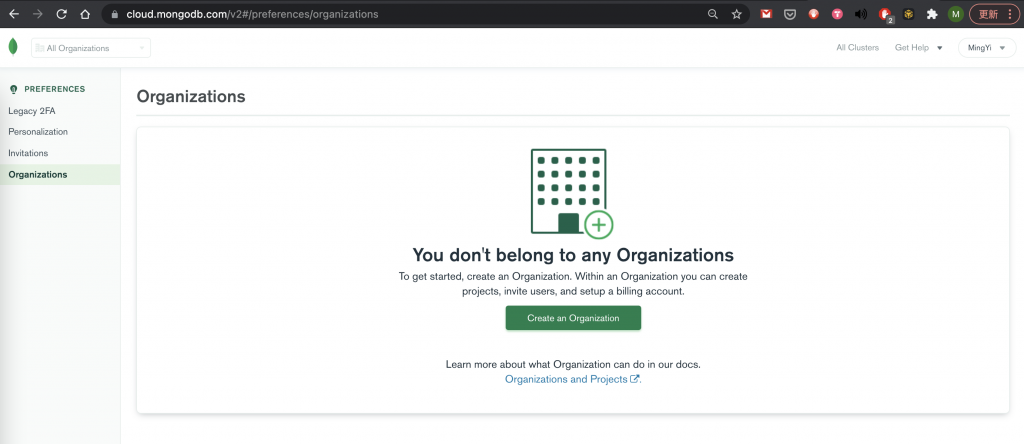This screenshot has height=444, width=1024.
Task: Open the browser home page icon
Action: [x=85, y=14]
